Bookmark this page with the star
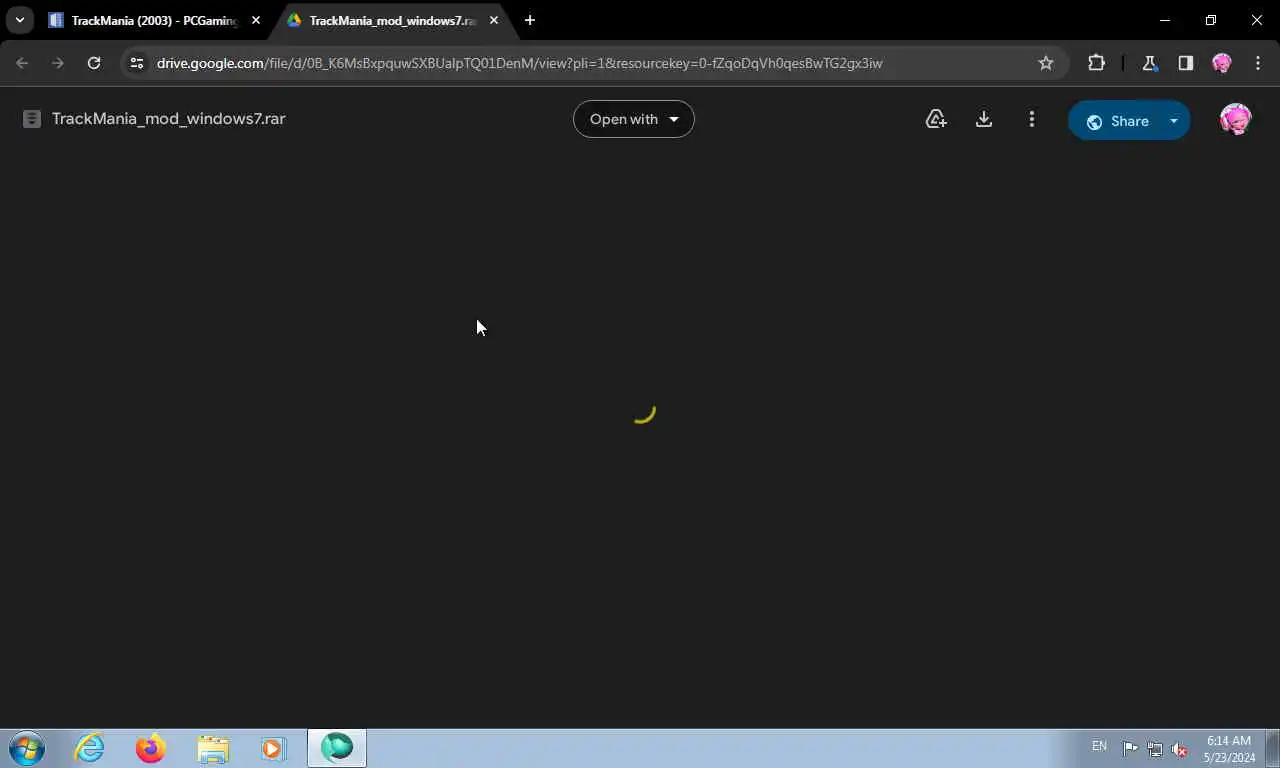The width and height of the screenshot is (1280, 768). tap(1046, 63)
